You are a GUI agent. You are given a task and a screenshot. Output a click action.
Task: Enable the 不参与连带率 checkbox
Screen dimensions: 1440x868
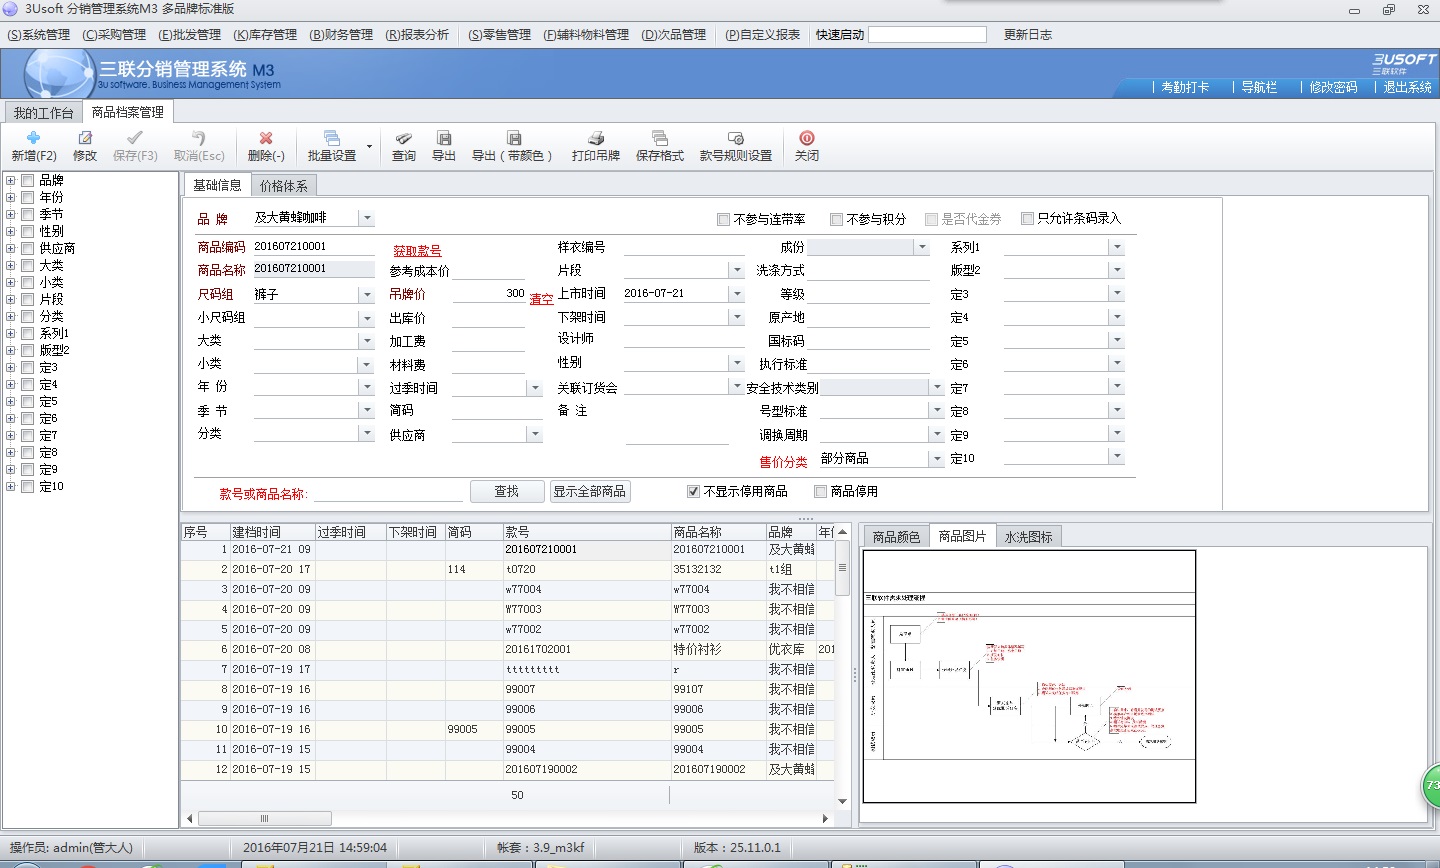click(723, 220)
